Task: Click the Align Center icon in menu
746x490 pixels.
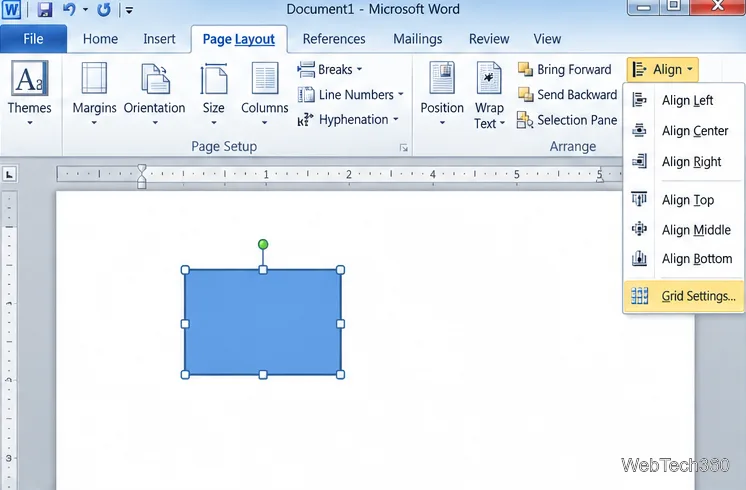Action: [x=639, y=130]
